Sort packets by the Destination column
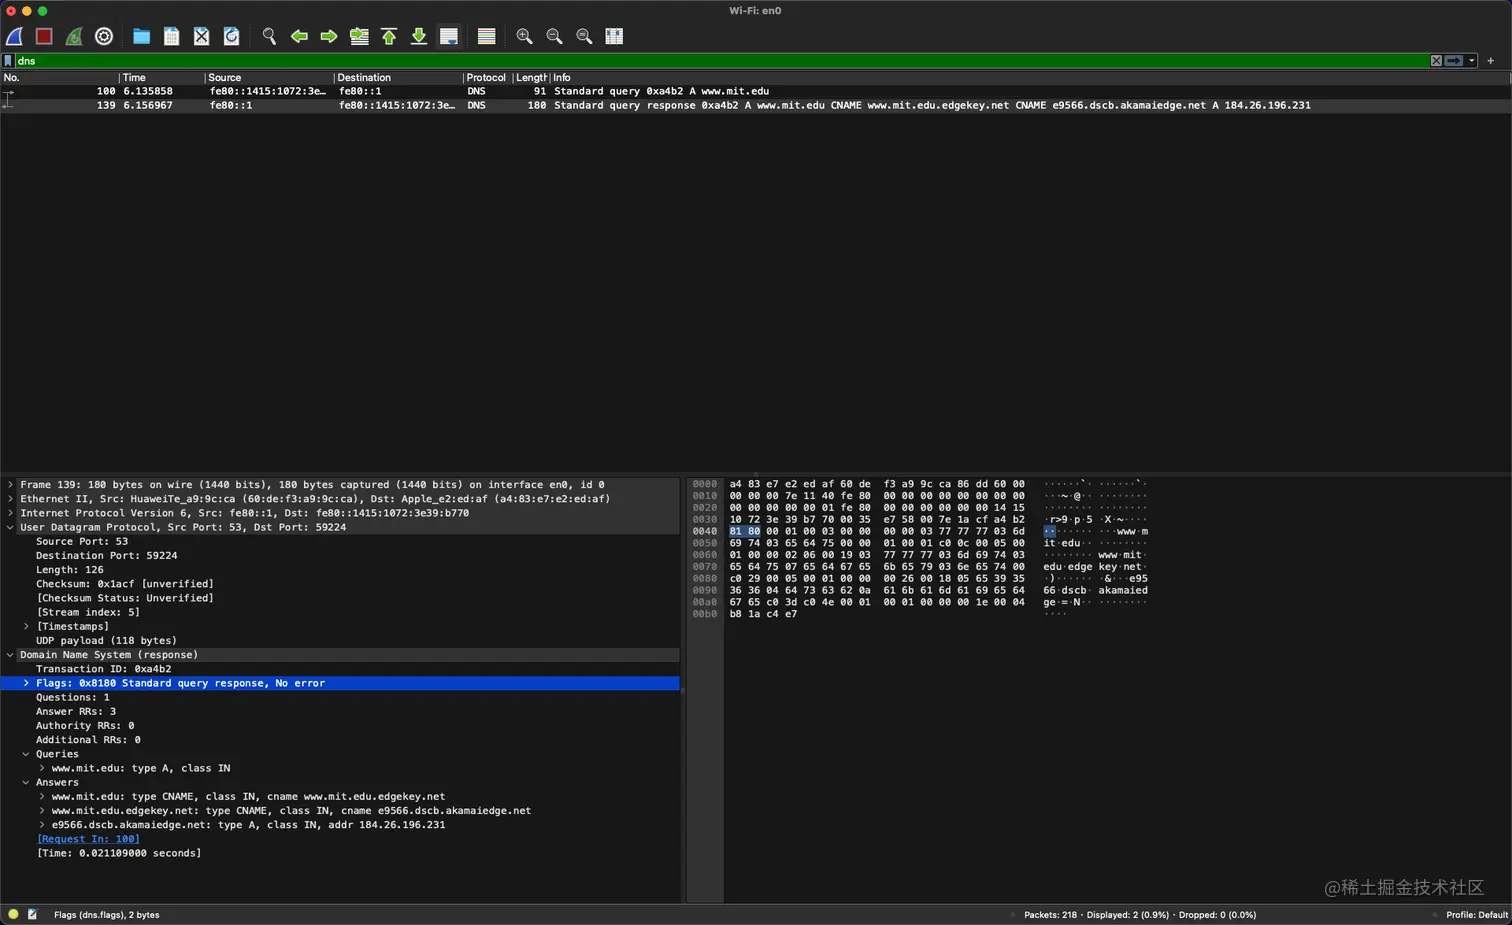1512x925 pixels. coord(398,77)
